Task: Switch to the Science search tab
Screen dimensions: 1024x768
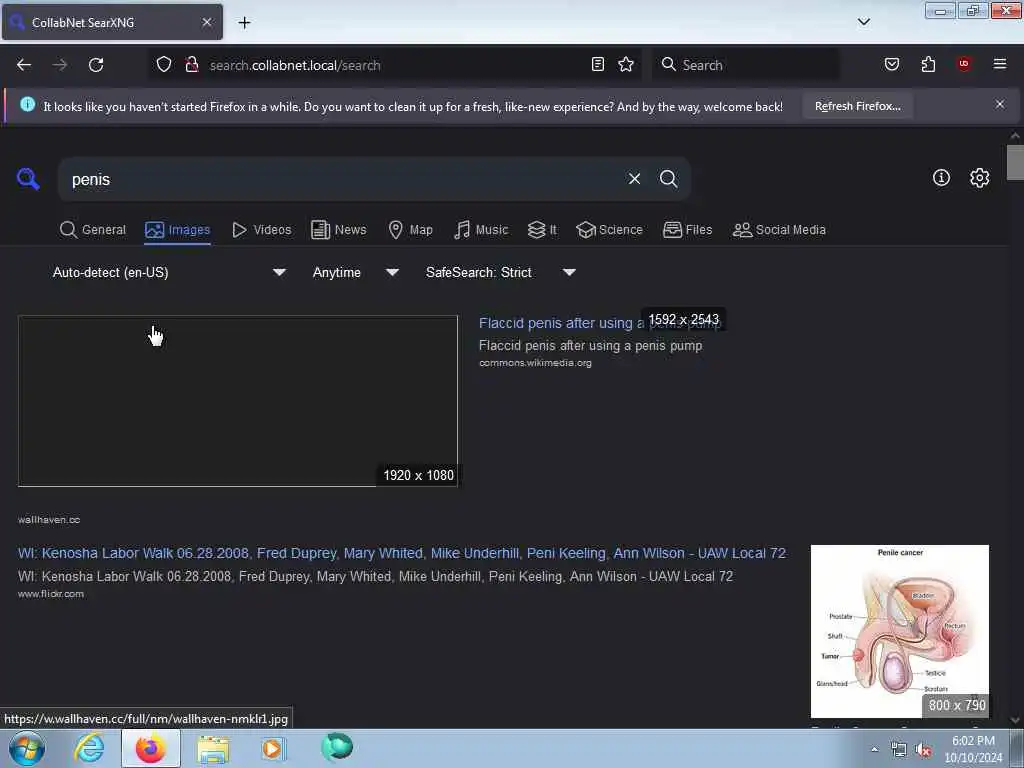Action: 609,230
